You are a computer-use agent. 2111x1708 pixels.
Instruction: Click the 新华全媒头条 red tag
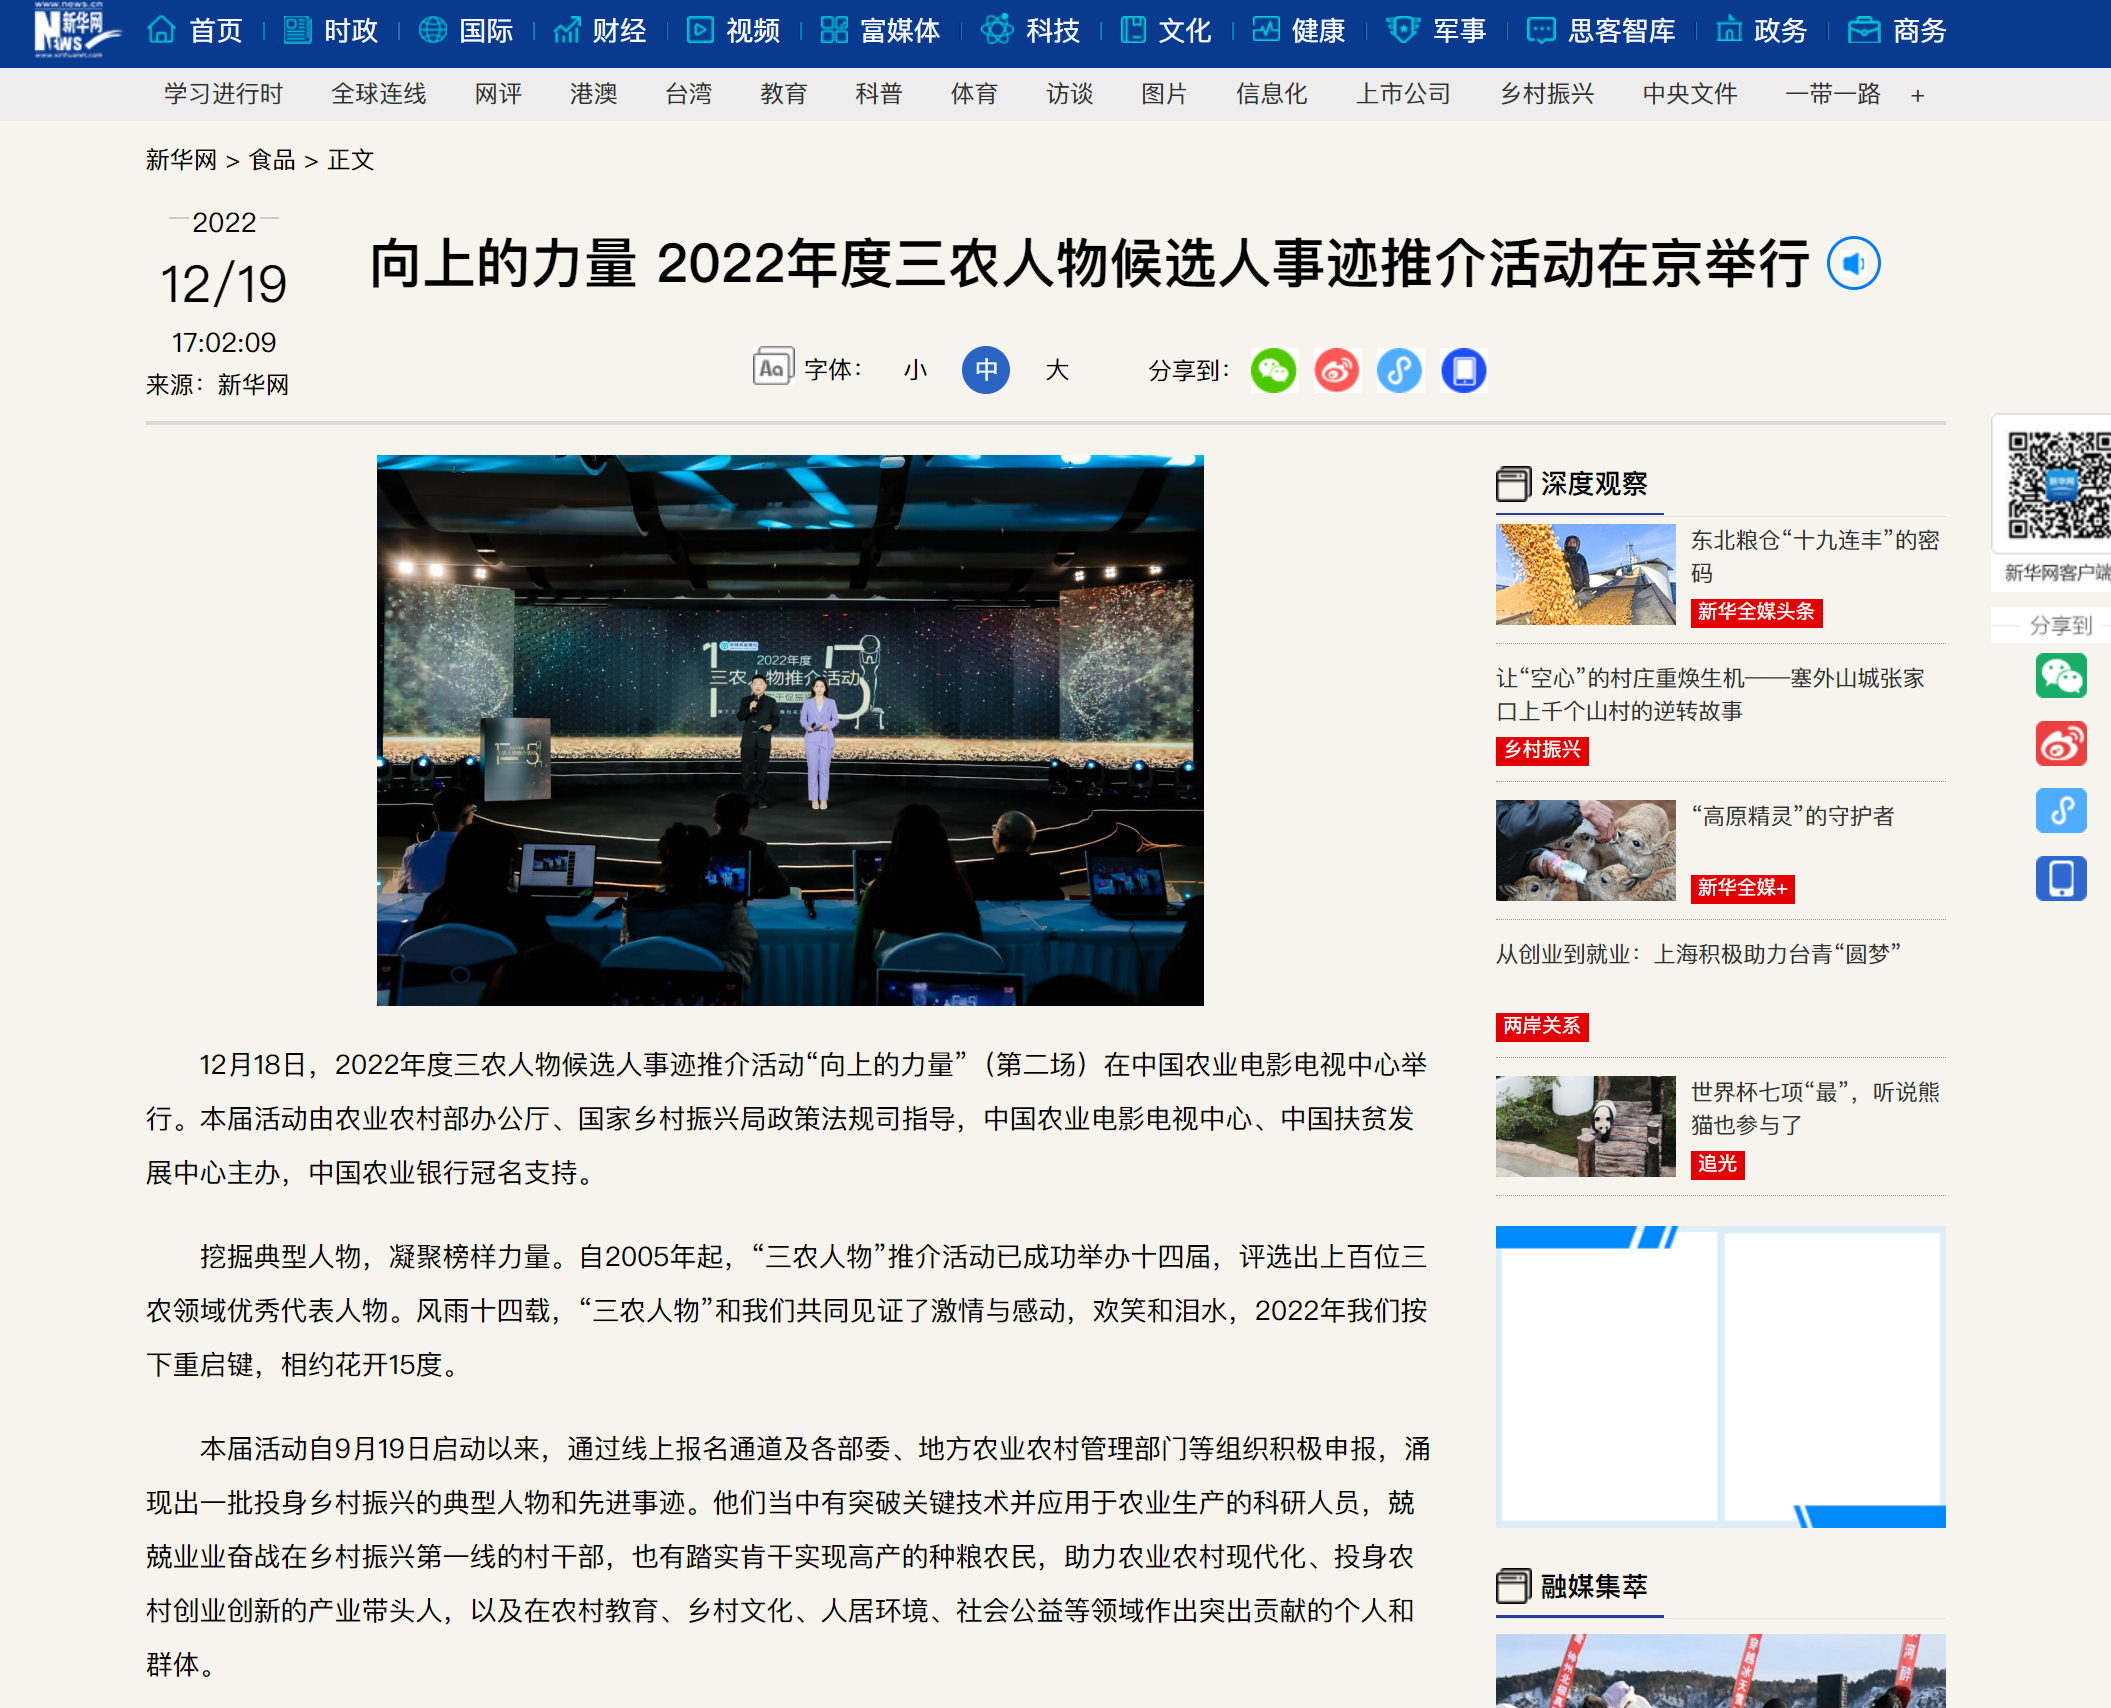[1756, 612]
